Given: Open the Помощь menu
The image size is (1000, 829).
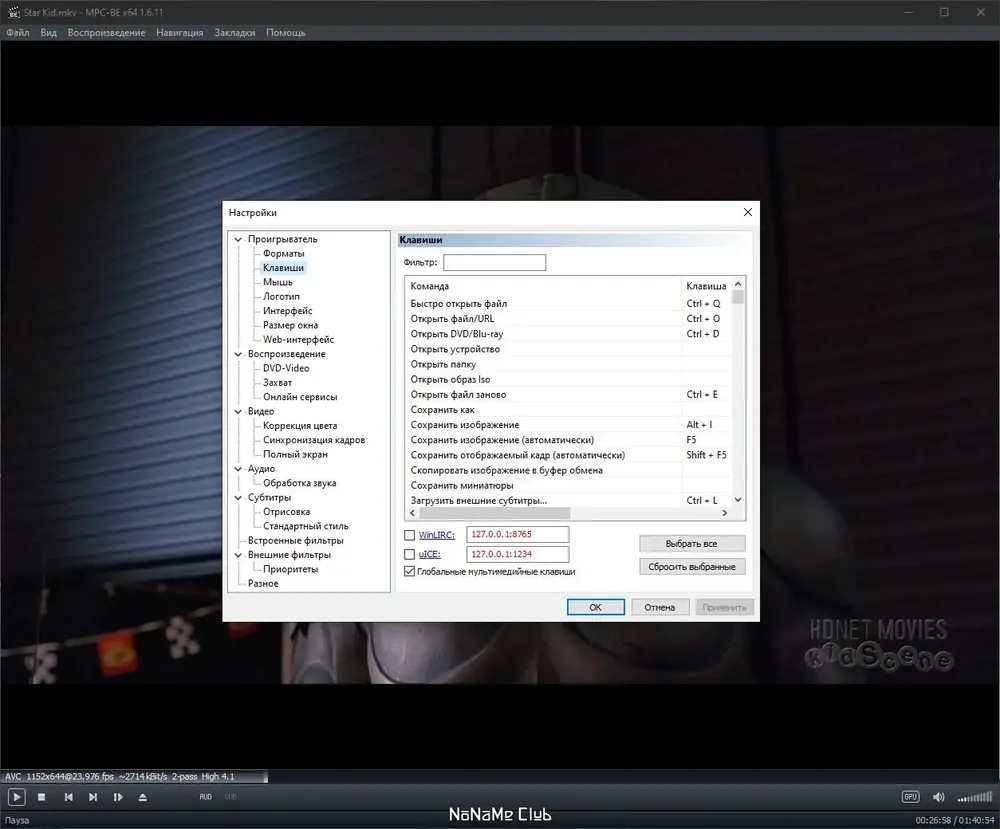Looking at the screenshot, I should (x=286, y=33).
